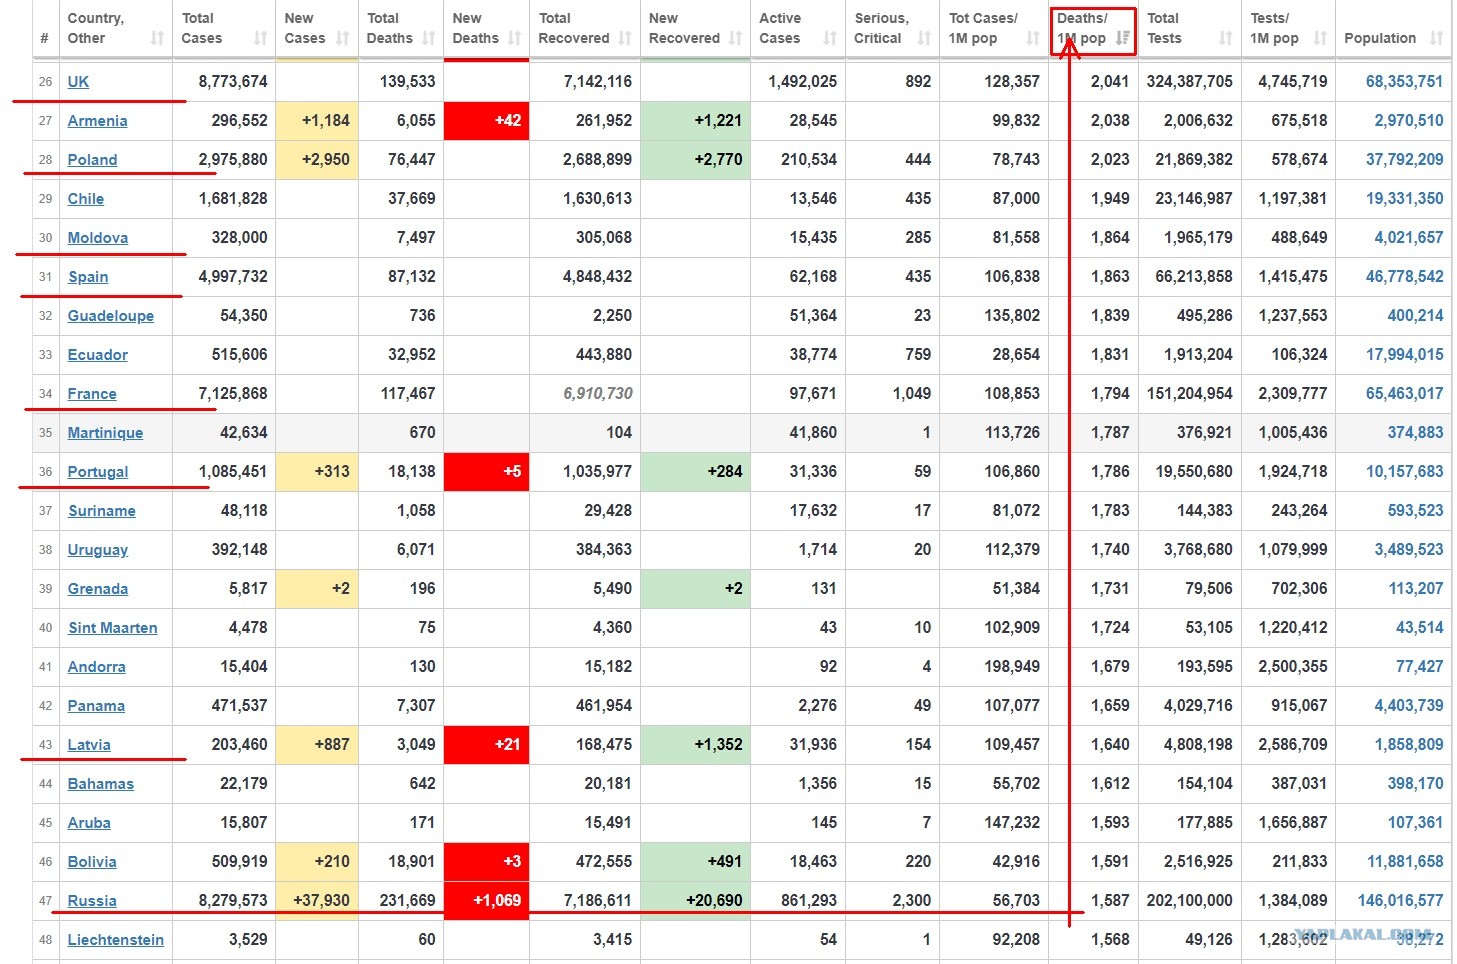Click active sort icon in Deaths/1M pop header
The image size is (1457, 964).
pos(1123,38)
